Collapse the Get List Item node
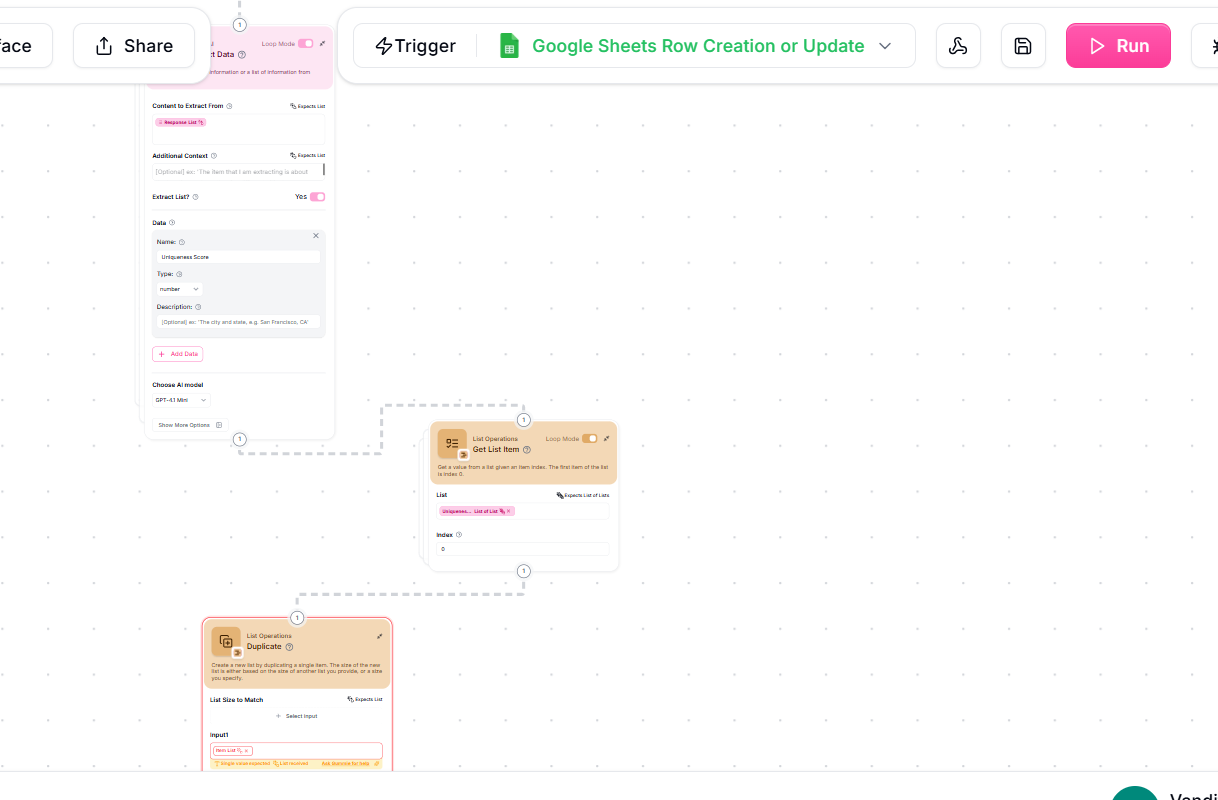Screen dimensions: 1218x800 coord(606,438)
